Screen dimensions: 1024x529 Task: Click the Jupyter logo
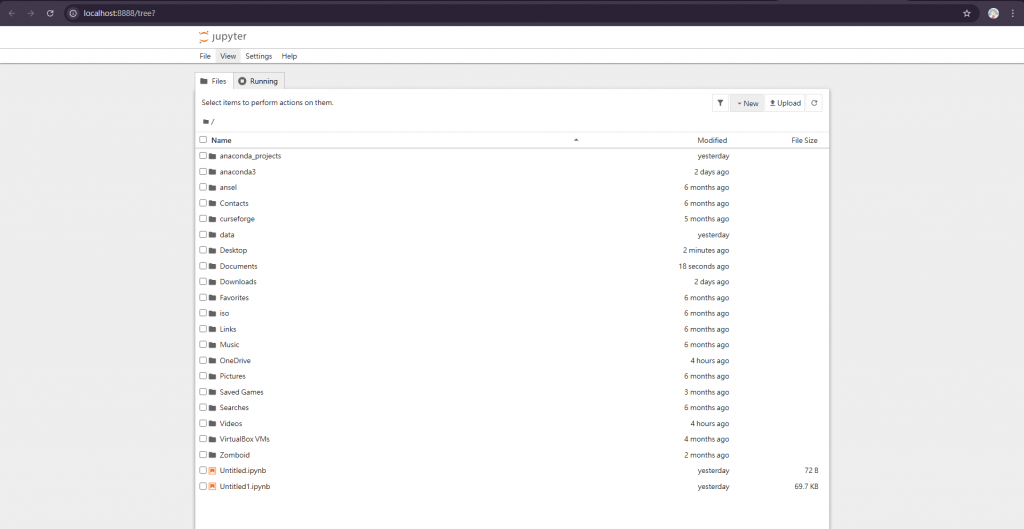pyautogui.click(x=223, y=37)
